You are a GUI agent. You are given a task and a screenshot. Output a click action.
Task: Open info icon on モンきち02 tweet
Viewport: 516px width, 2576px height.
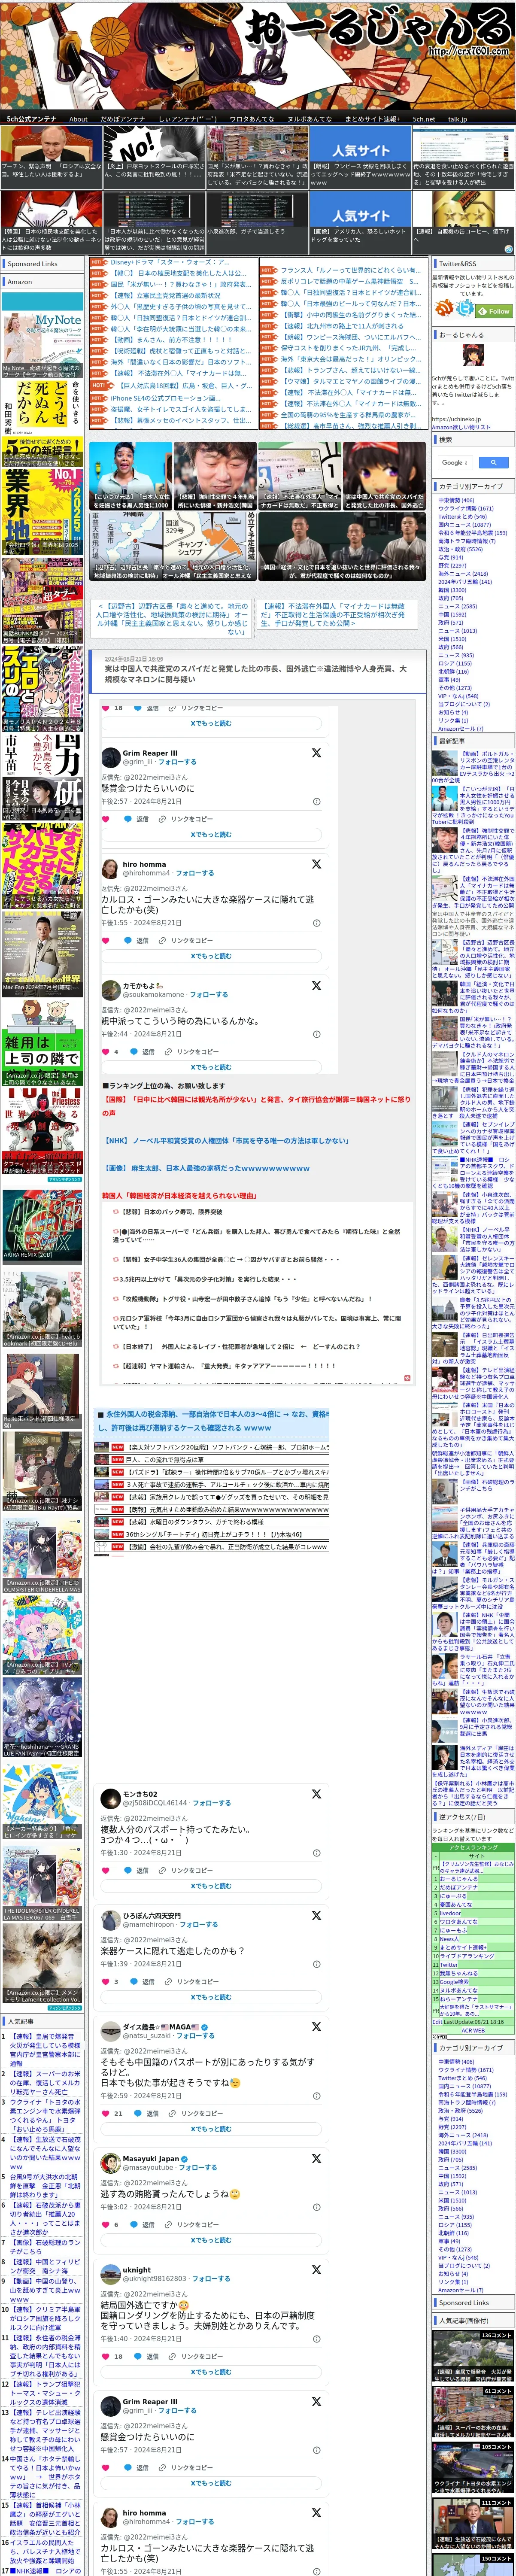point(317,1853)
